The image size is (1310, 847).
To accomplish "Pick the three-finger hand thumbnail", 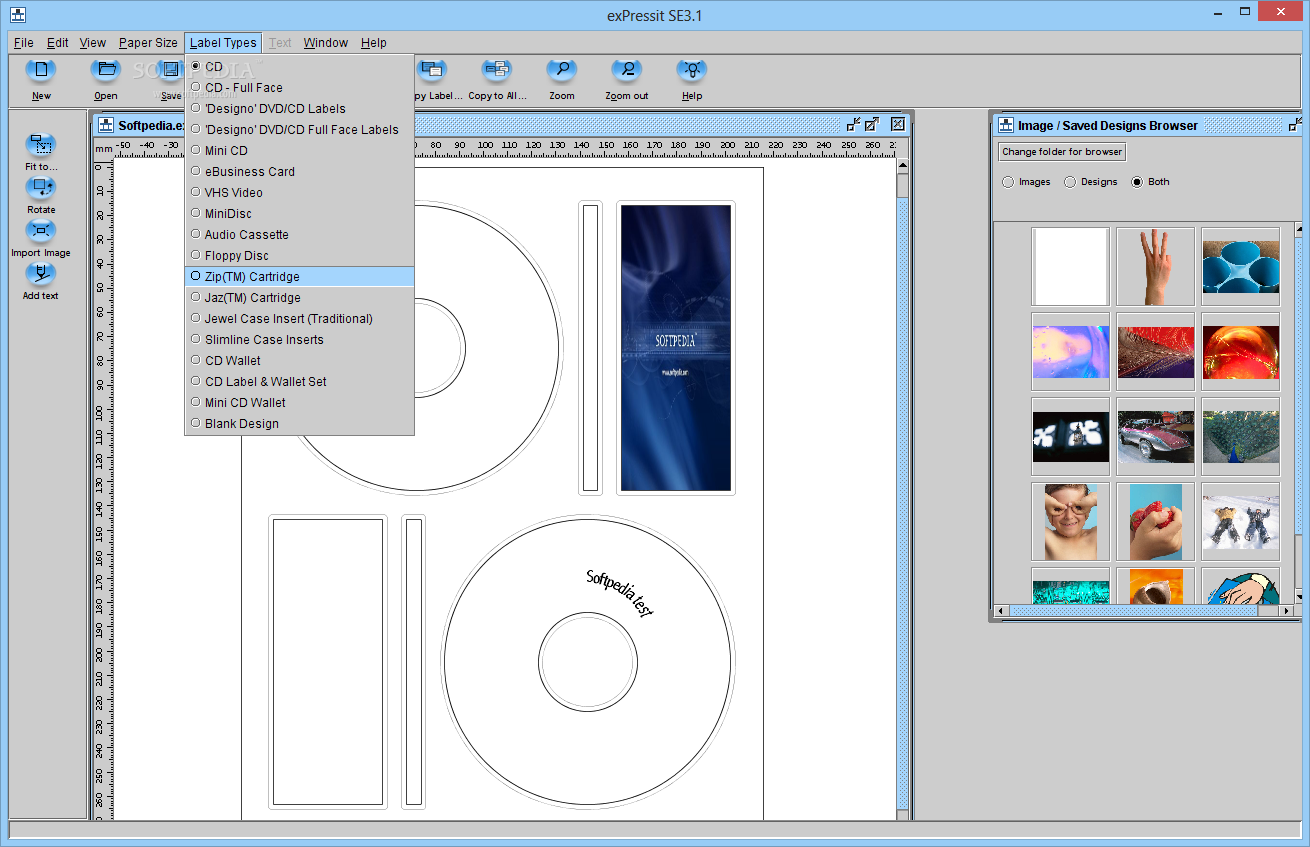I will [1155, 266].
